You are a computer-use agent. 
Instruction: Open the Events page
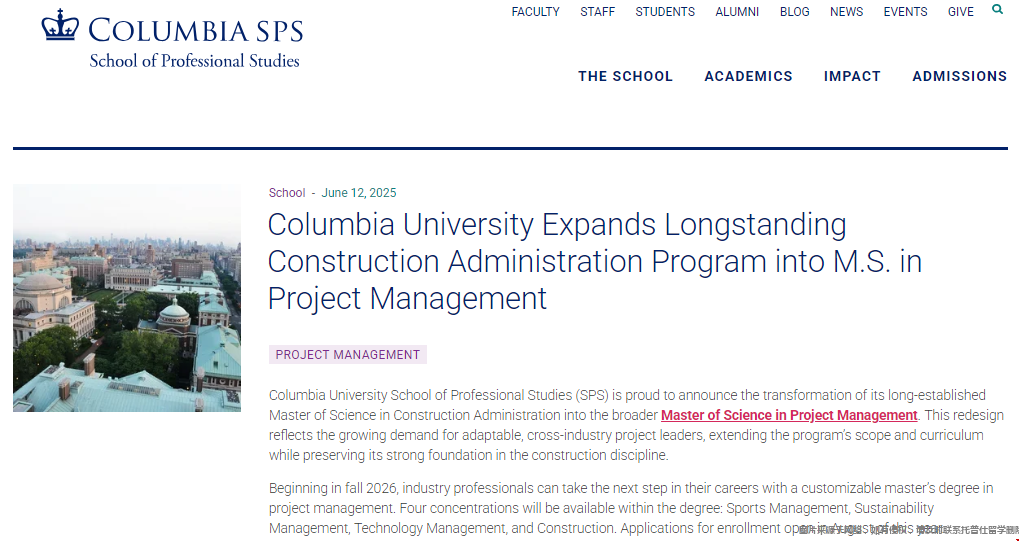point(905,12)
